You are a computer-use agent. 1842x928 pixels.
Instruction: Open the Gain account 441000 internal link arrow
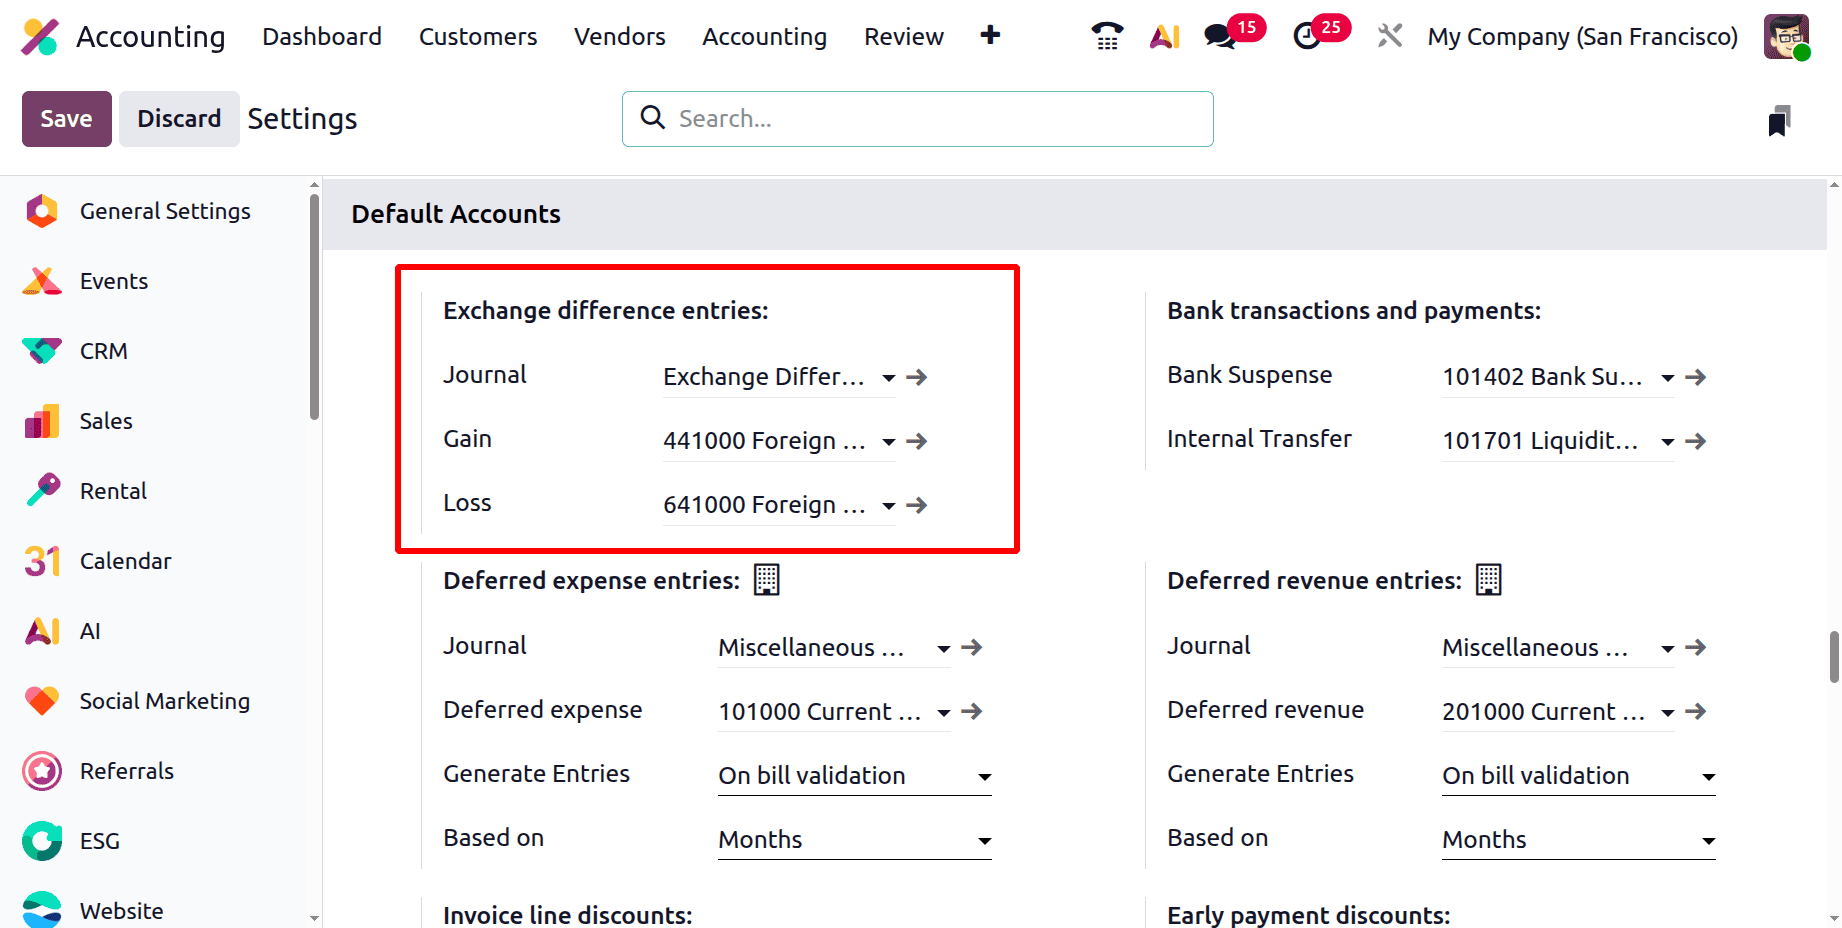click(x=916, y=441)
